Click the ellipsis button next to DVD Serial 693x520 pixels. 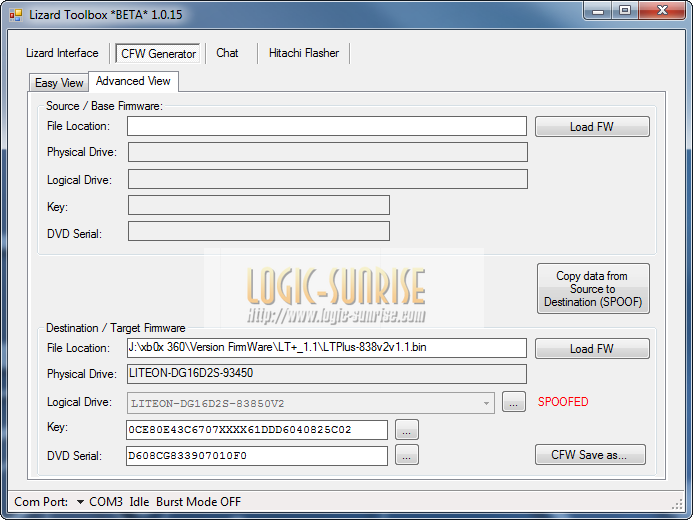(x=407, y=455)
